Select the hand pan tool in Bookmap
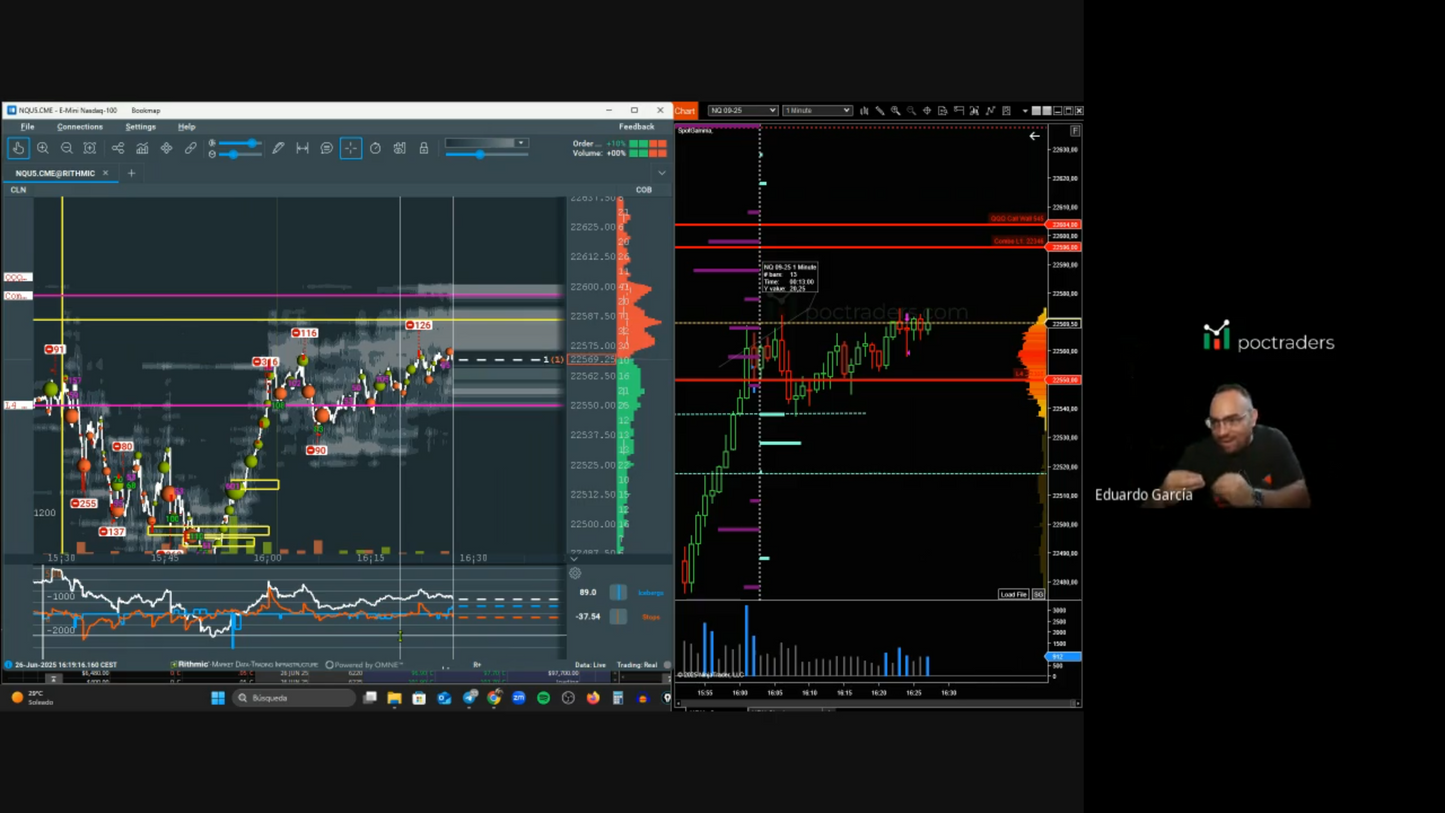The height and width of the screenshot is (813, 1445). coord(19,147)
